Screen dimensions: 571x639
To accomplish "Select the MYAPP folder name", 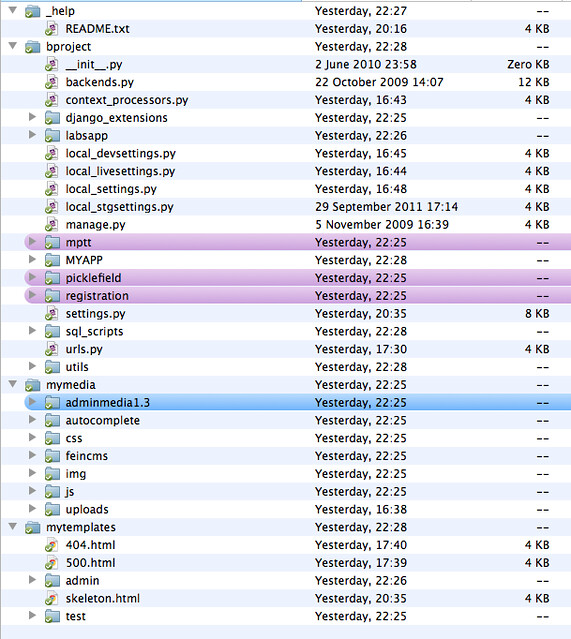I will click(x=84, y=260).
